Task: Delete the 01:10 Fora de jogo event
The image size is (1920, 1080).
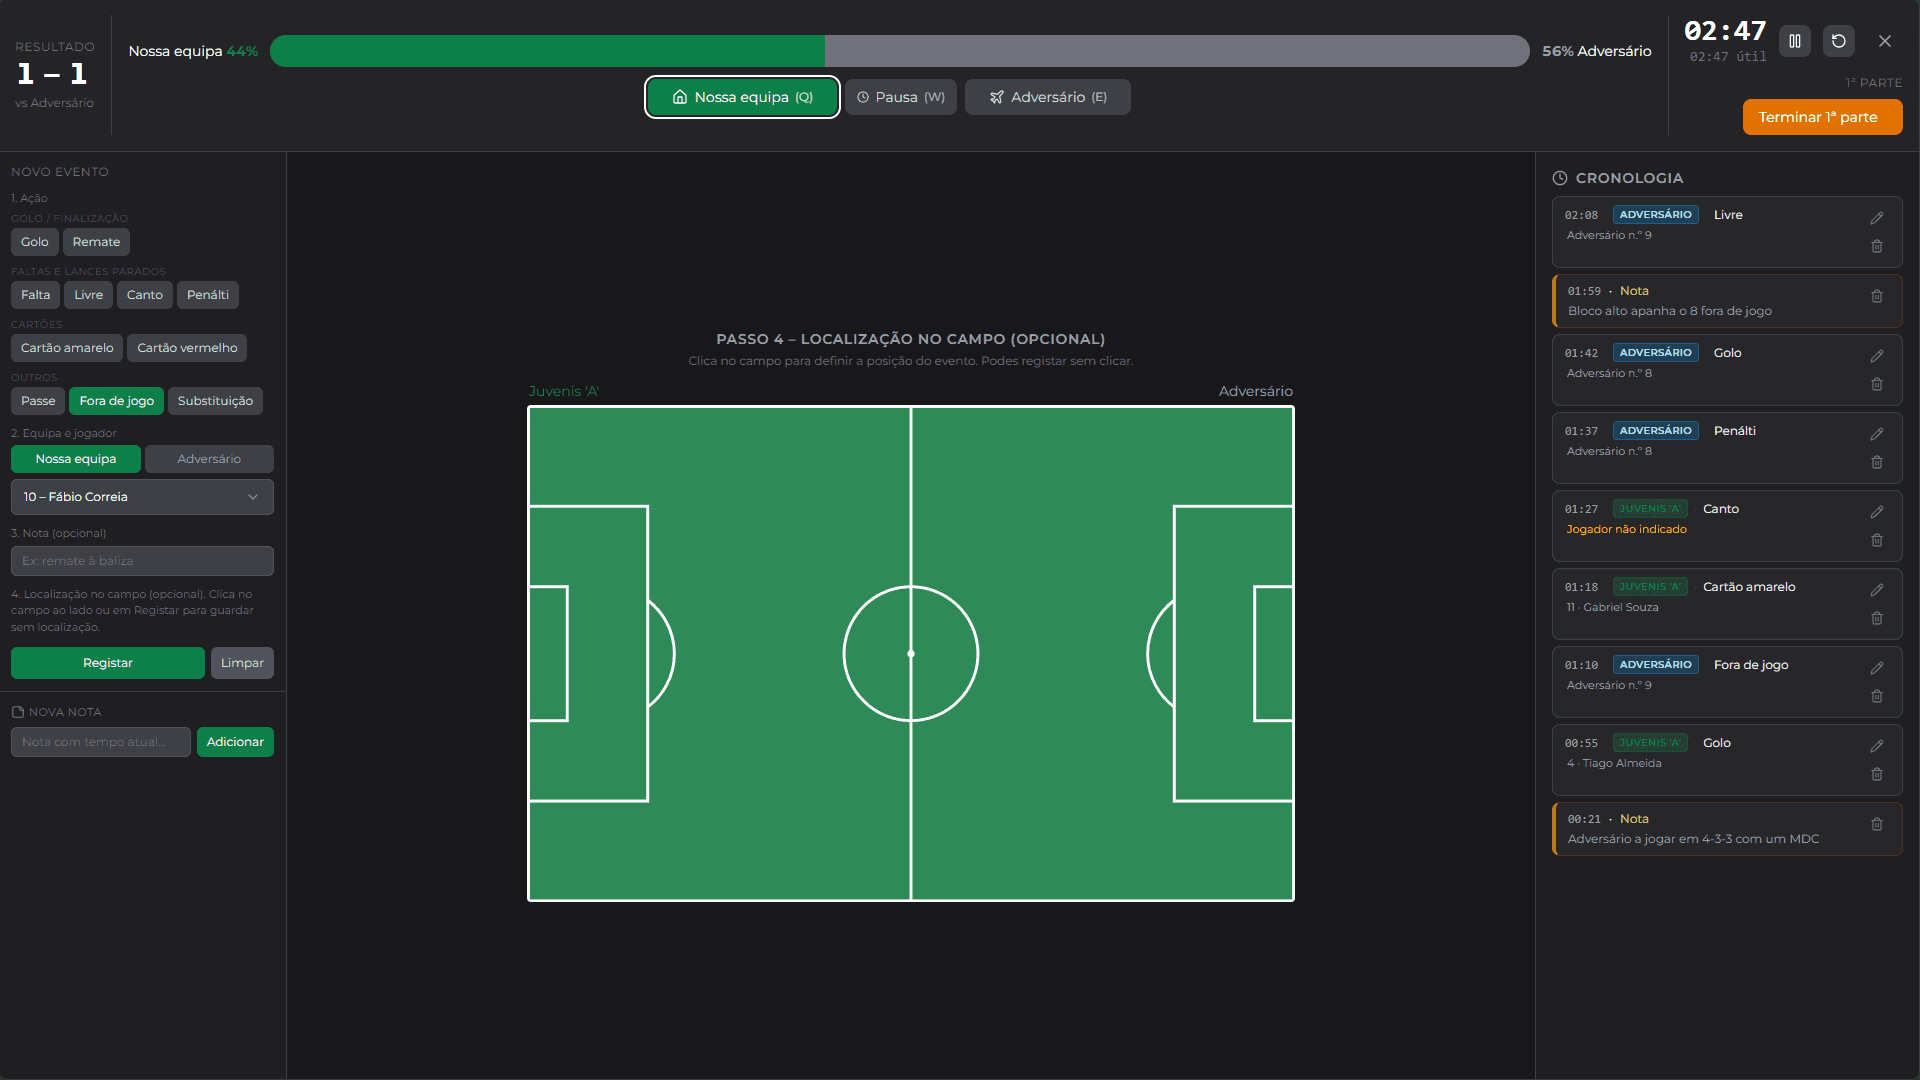Action: 1877,696
